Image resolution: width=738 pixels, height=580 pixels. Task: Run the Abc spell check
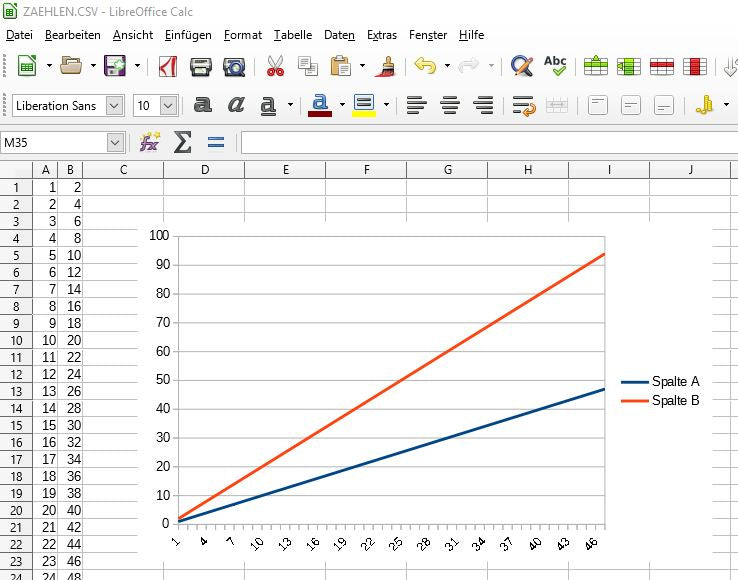(x=555, y=65)
